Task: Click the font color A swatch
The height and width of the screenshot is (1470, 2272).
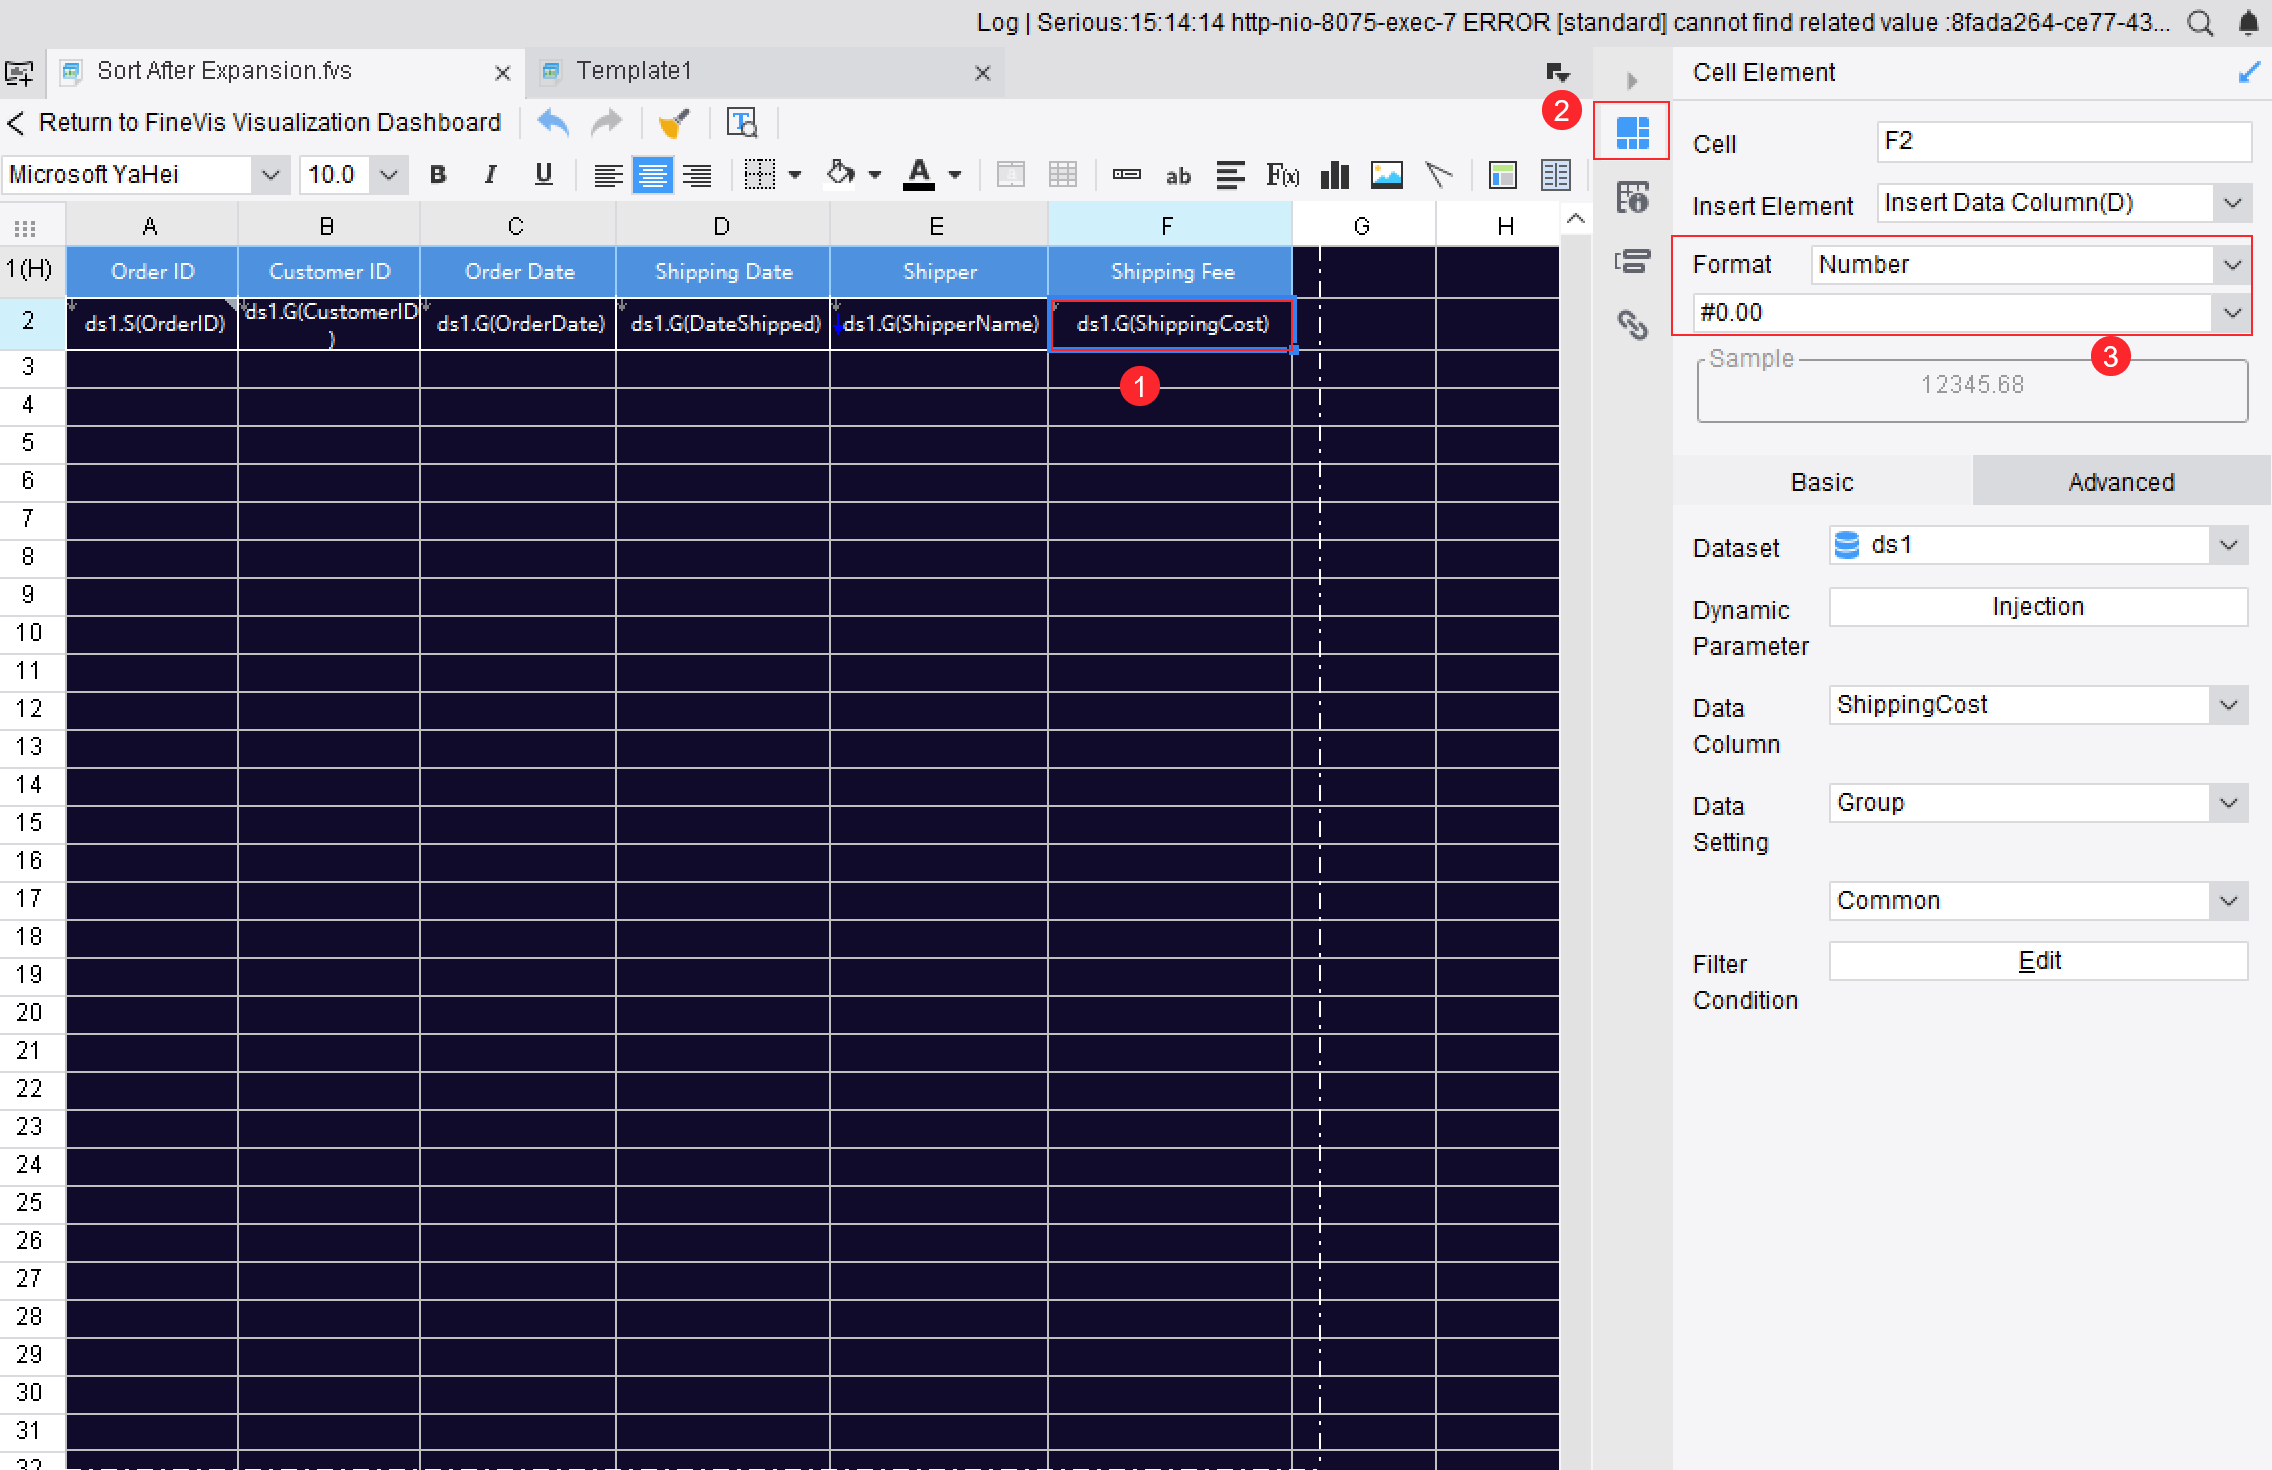Action: click(919, 175)
